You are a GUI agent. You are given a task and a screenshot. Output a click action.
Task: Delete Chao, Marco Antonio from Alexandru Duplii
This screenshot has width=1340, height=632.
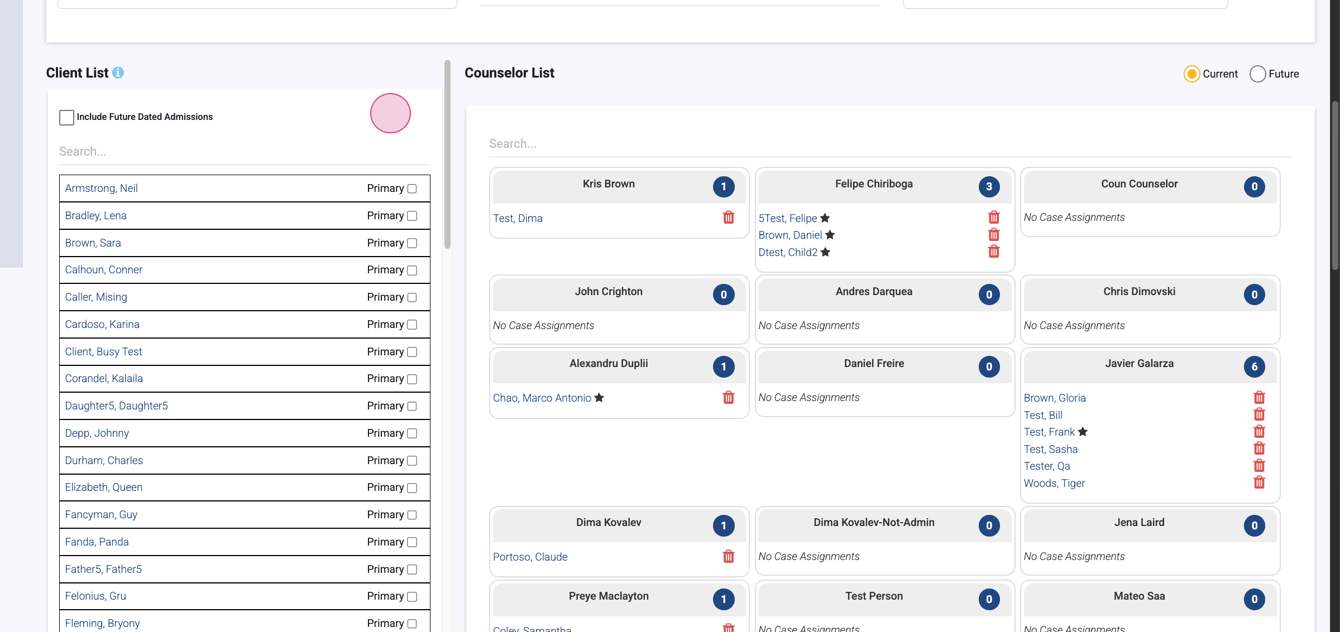point(728,397)
